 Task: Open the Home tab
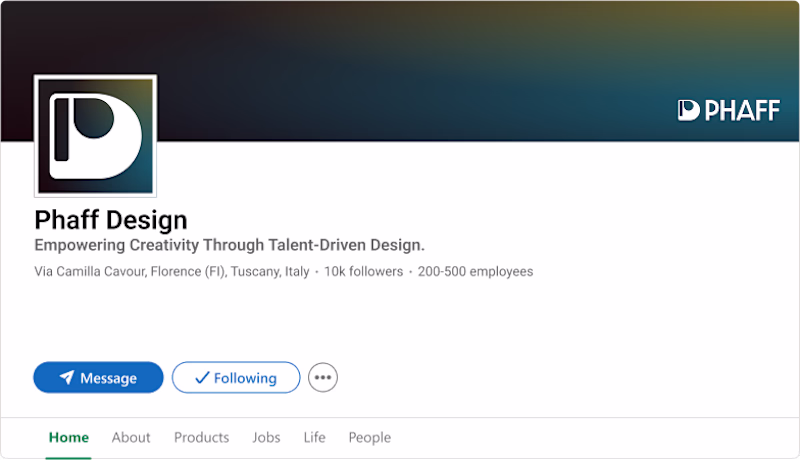[69, 437]
